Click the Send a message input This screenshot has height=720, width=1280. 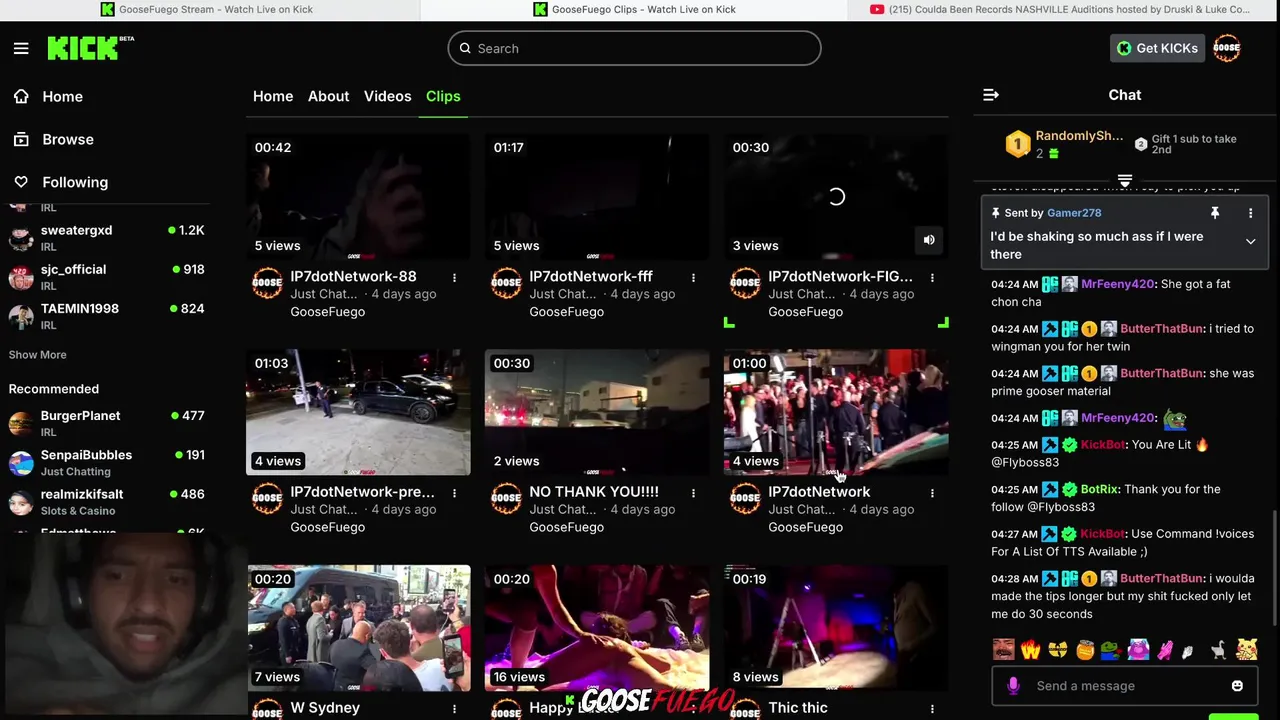pos(1125,686)
